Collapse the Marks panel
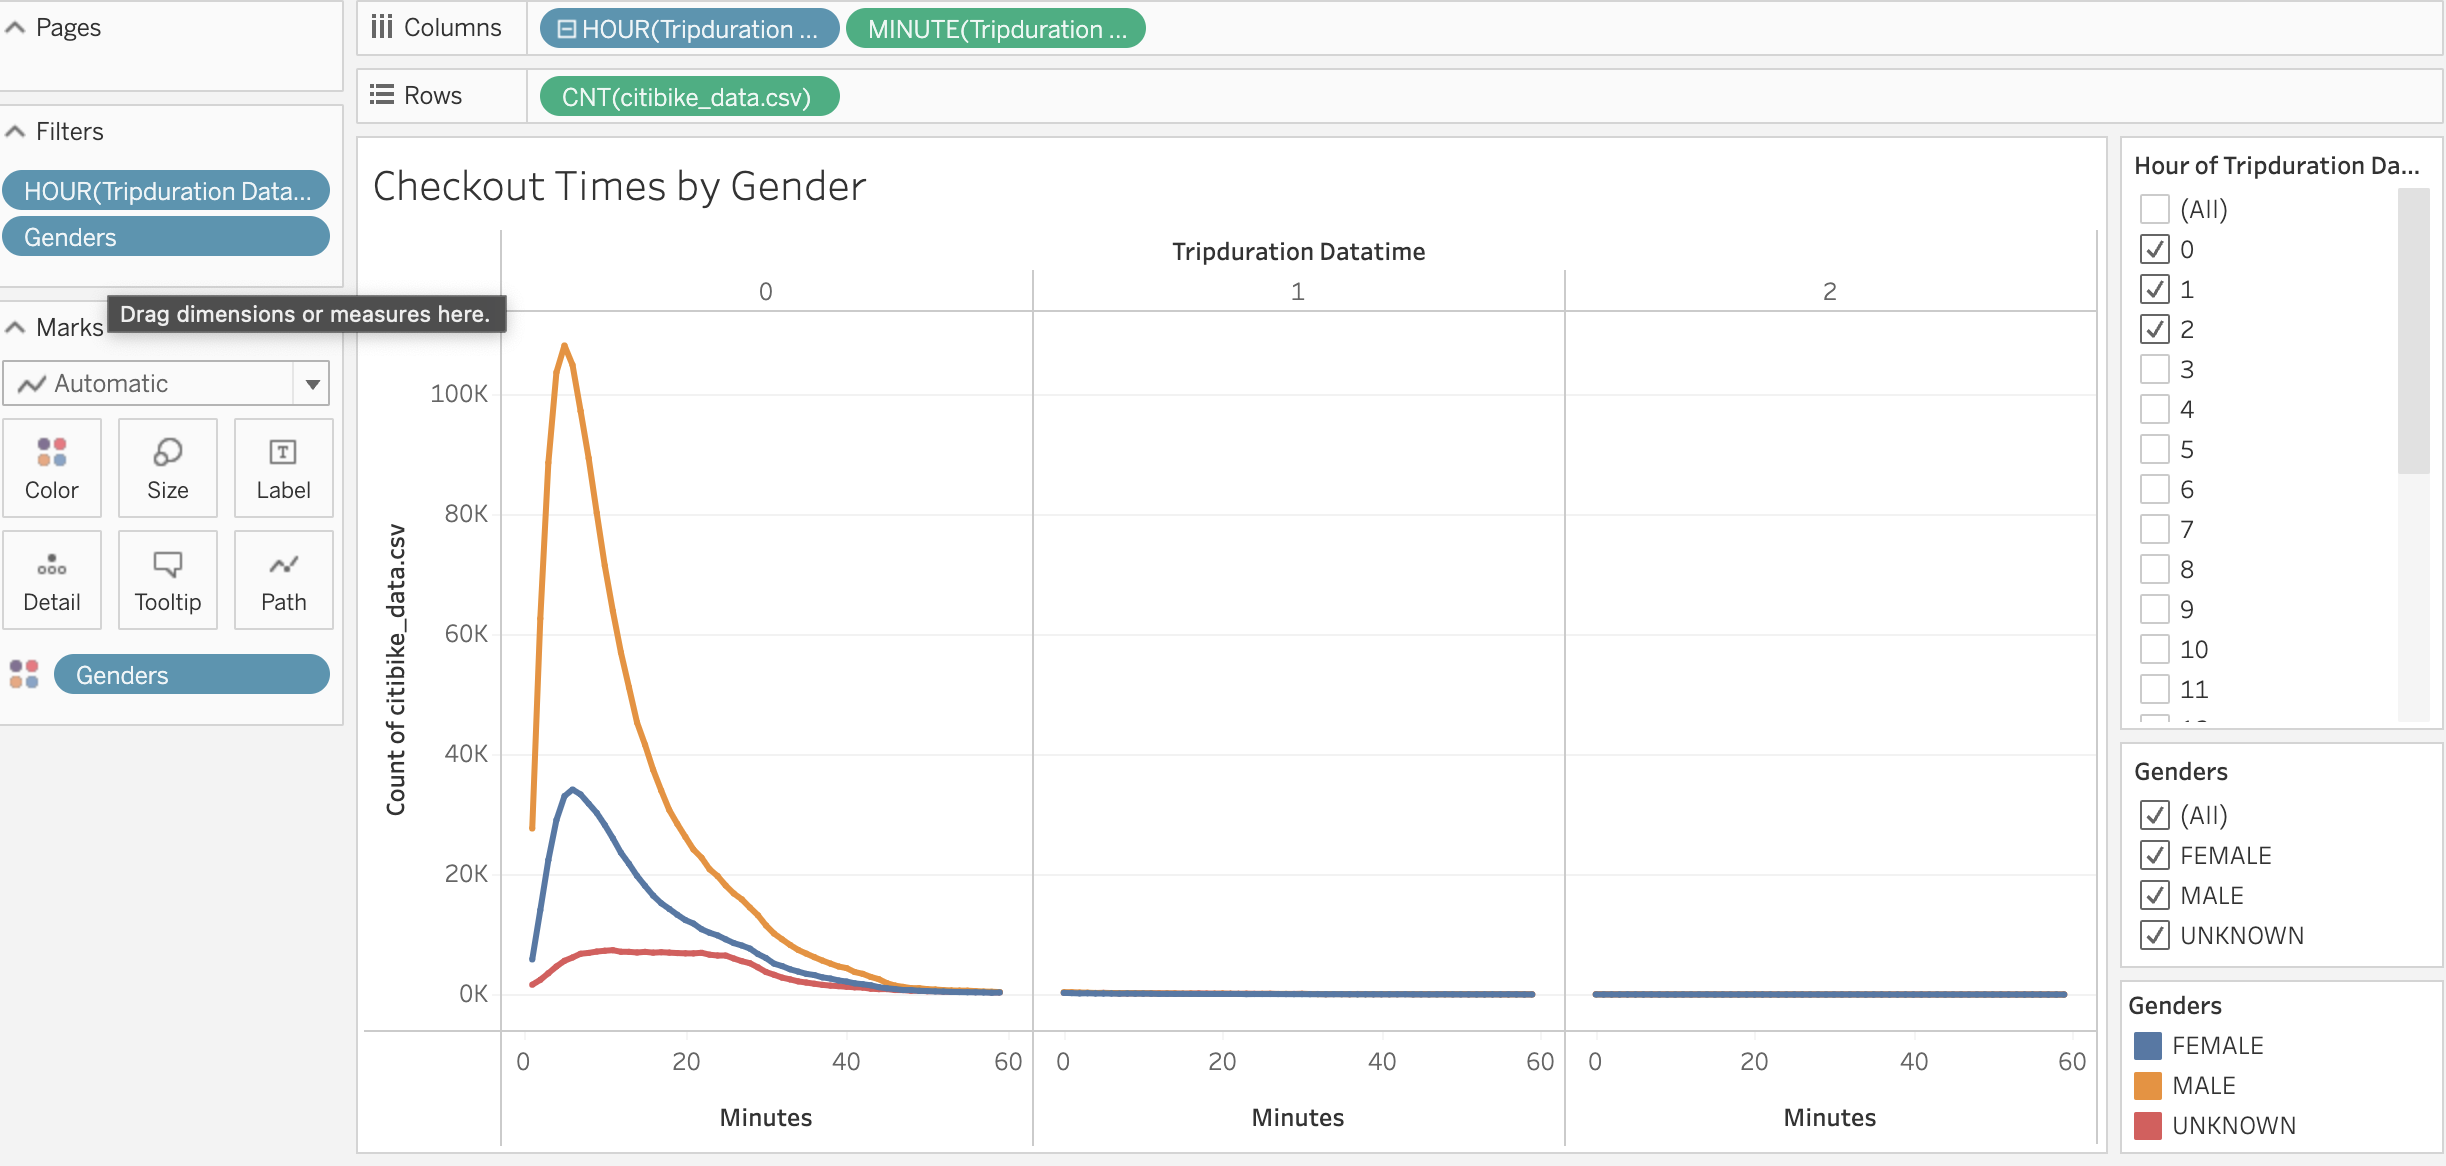The image size is (2446, 1166). click(x=14, y=327)
